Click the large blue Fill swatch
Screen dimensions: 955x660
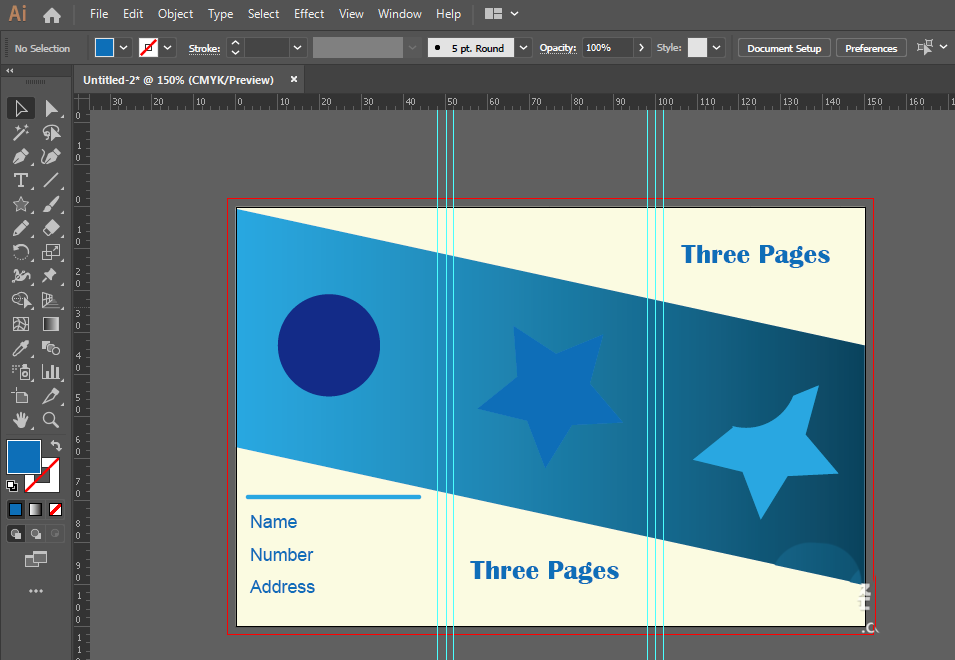tap(24, 457)
